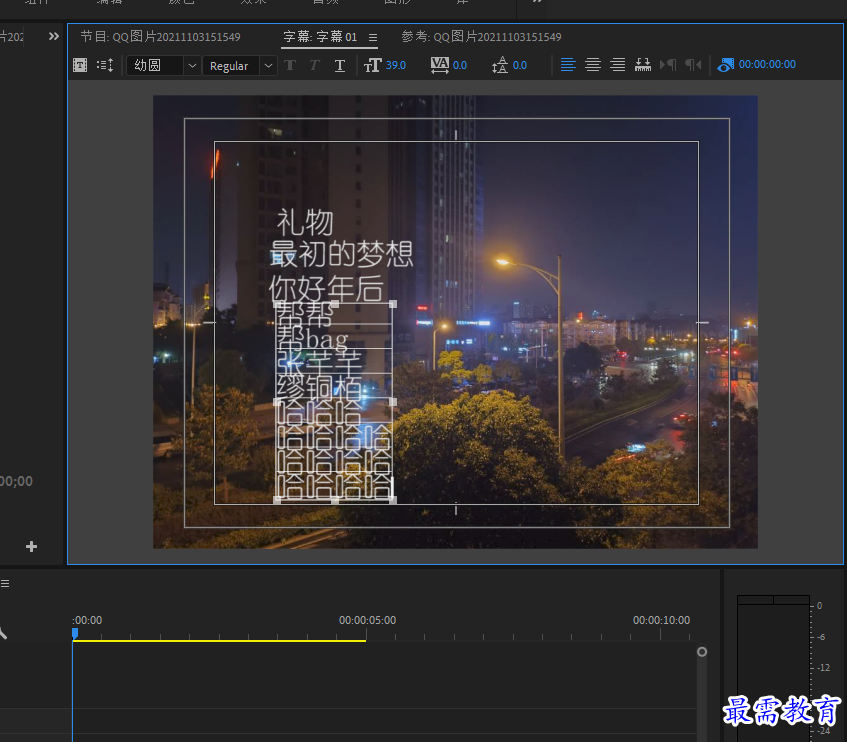The width and height of the screenshot is (847, 742).
Task: Toggle italic text formatting
Action: [314, 65]
